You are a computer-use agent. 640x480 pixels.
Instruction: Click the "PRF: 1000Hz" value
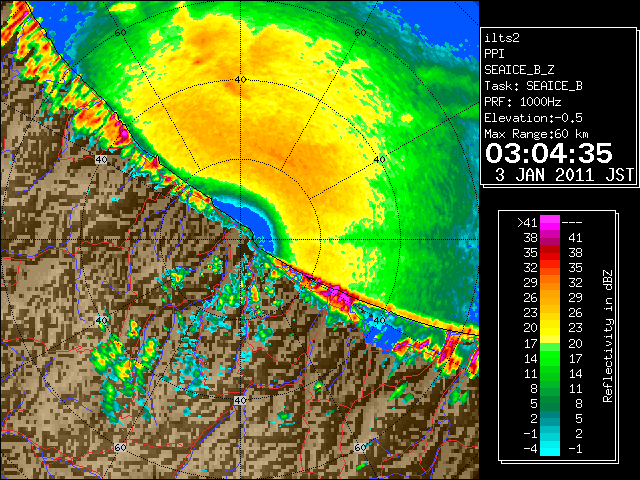coord(522,102)
